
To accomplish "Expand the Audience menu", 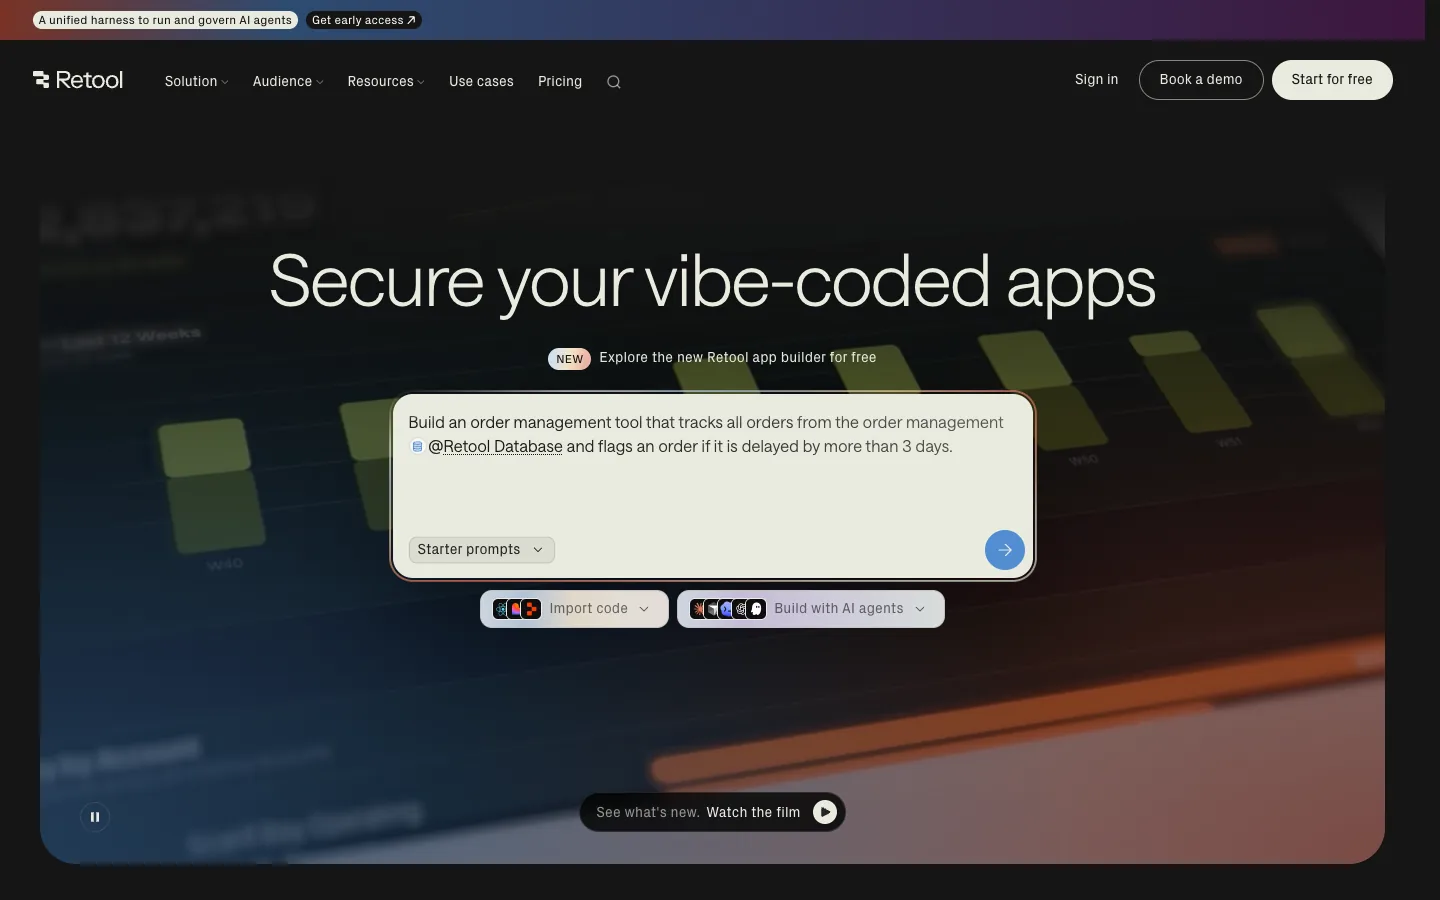I will [x=288, y=81].
